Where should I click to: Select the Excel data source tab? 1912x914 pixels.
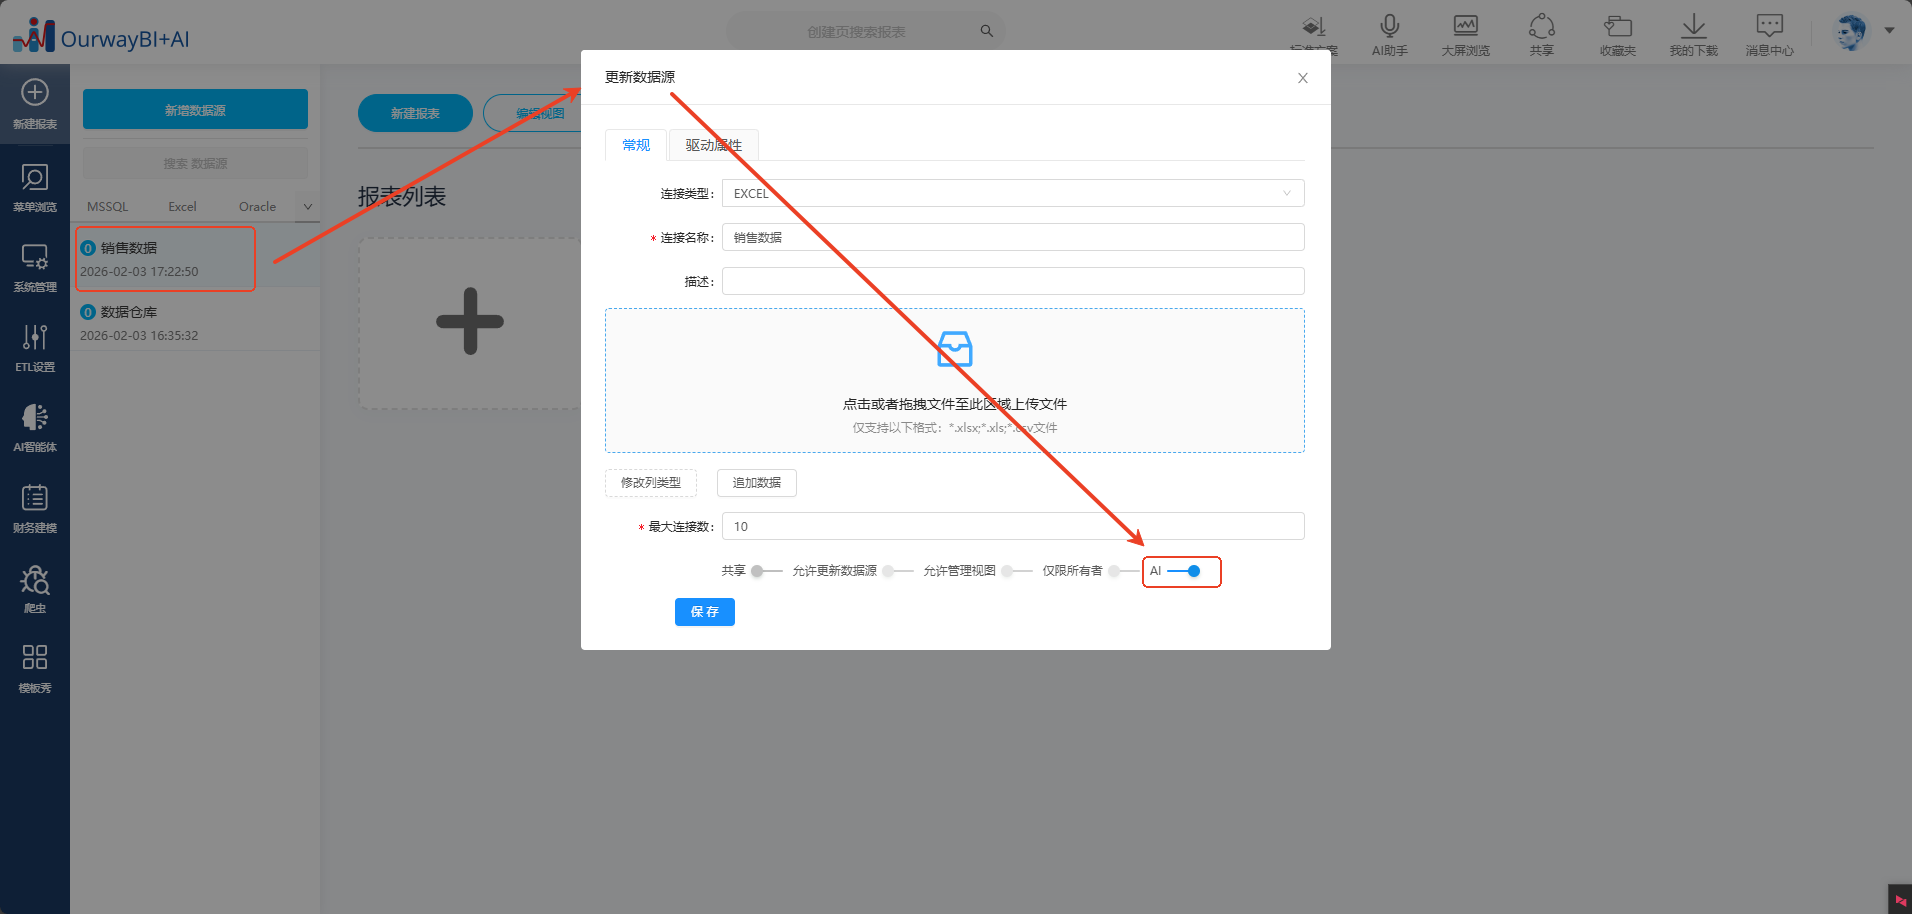[x=182, y=207]
